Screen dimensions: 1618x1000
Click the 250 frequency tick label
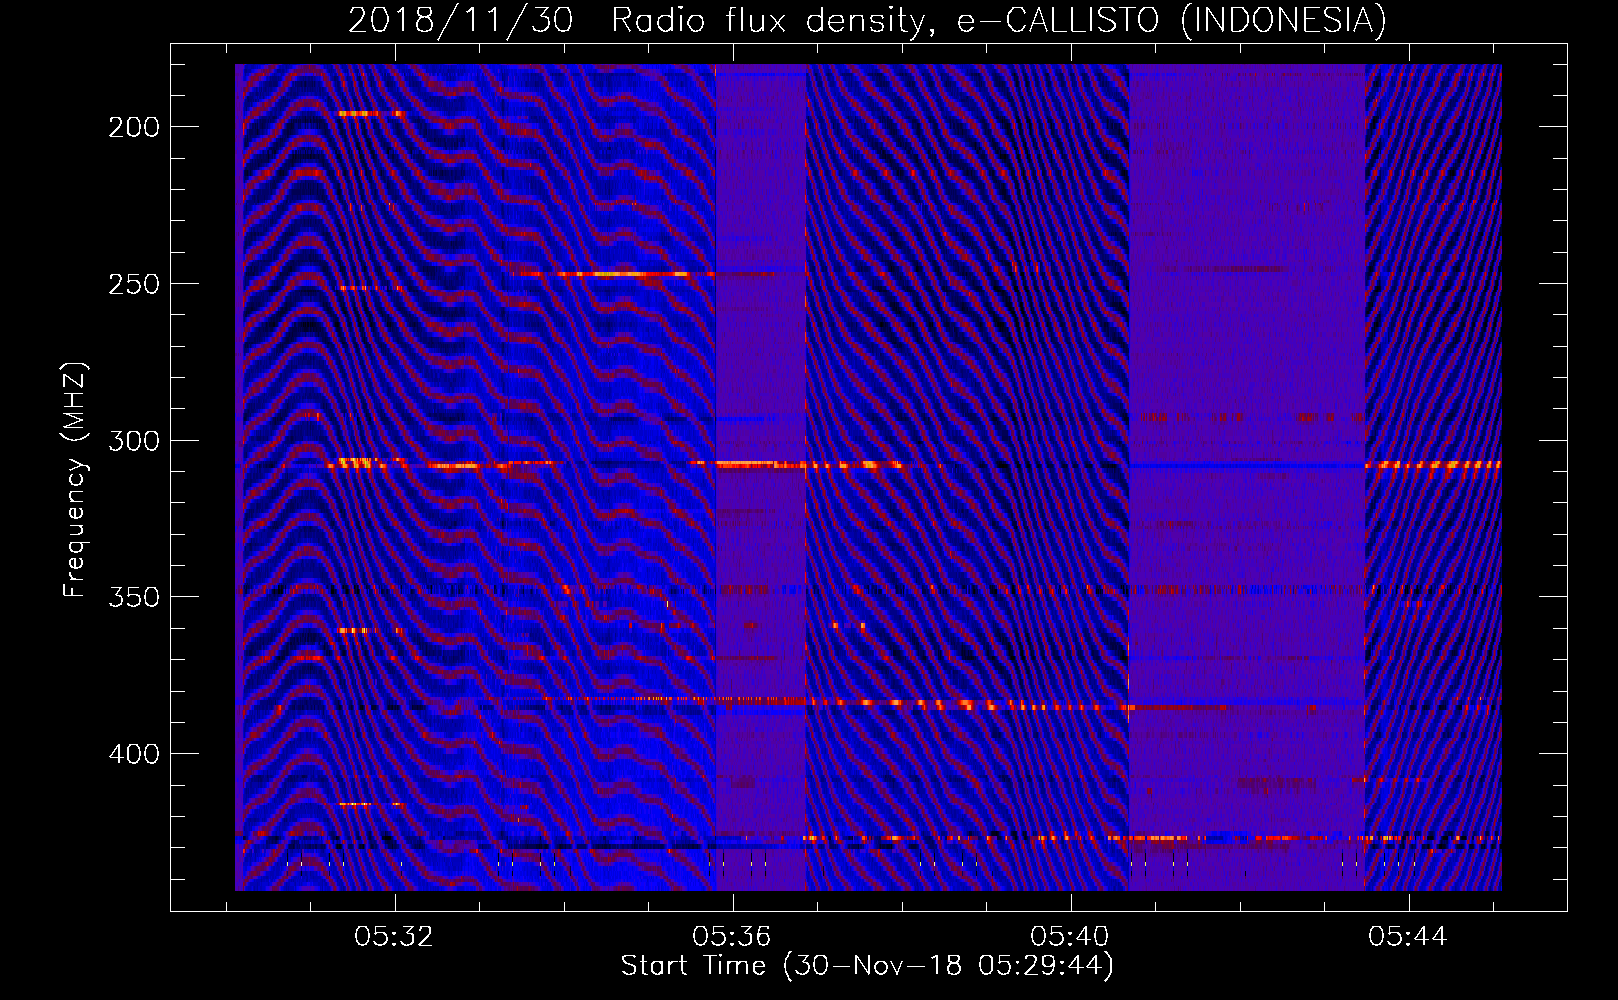[134, 284]
